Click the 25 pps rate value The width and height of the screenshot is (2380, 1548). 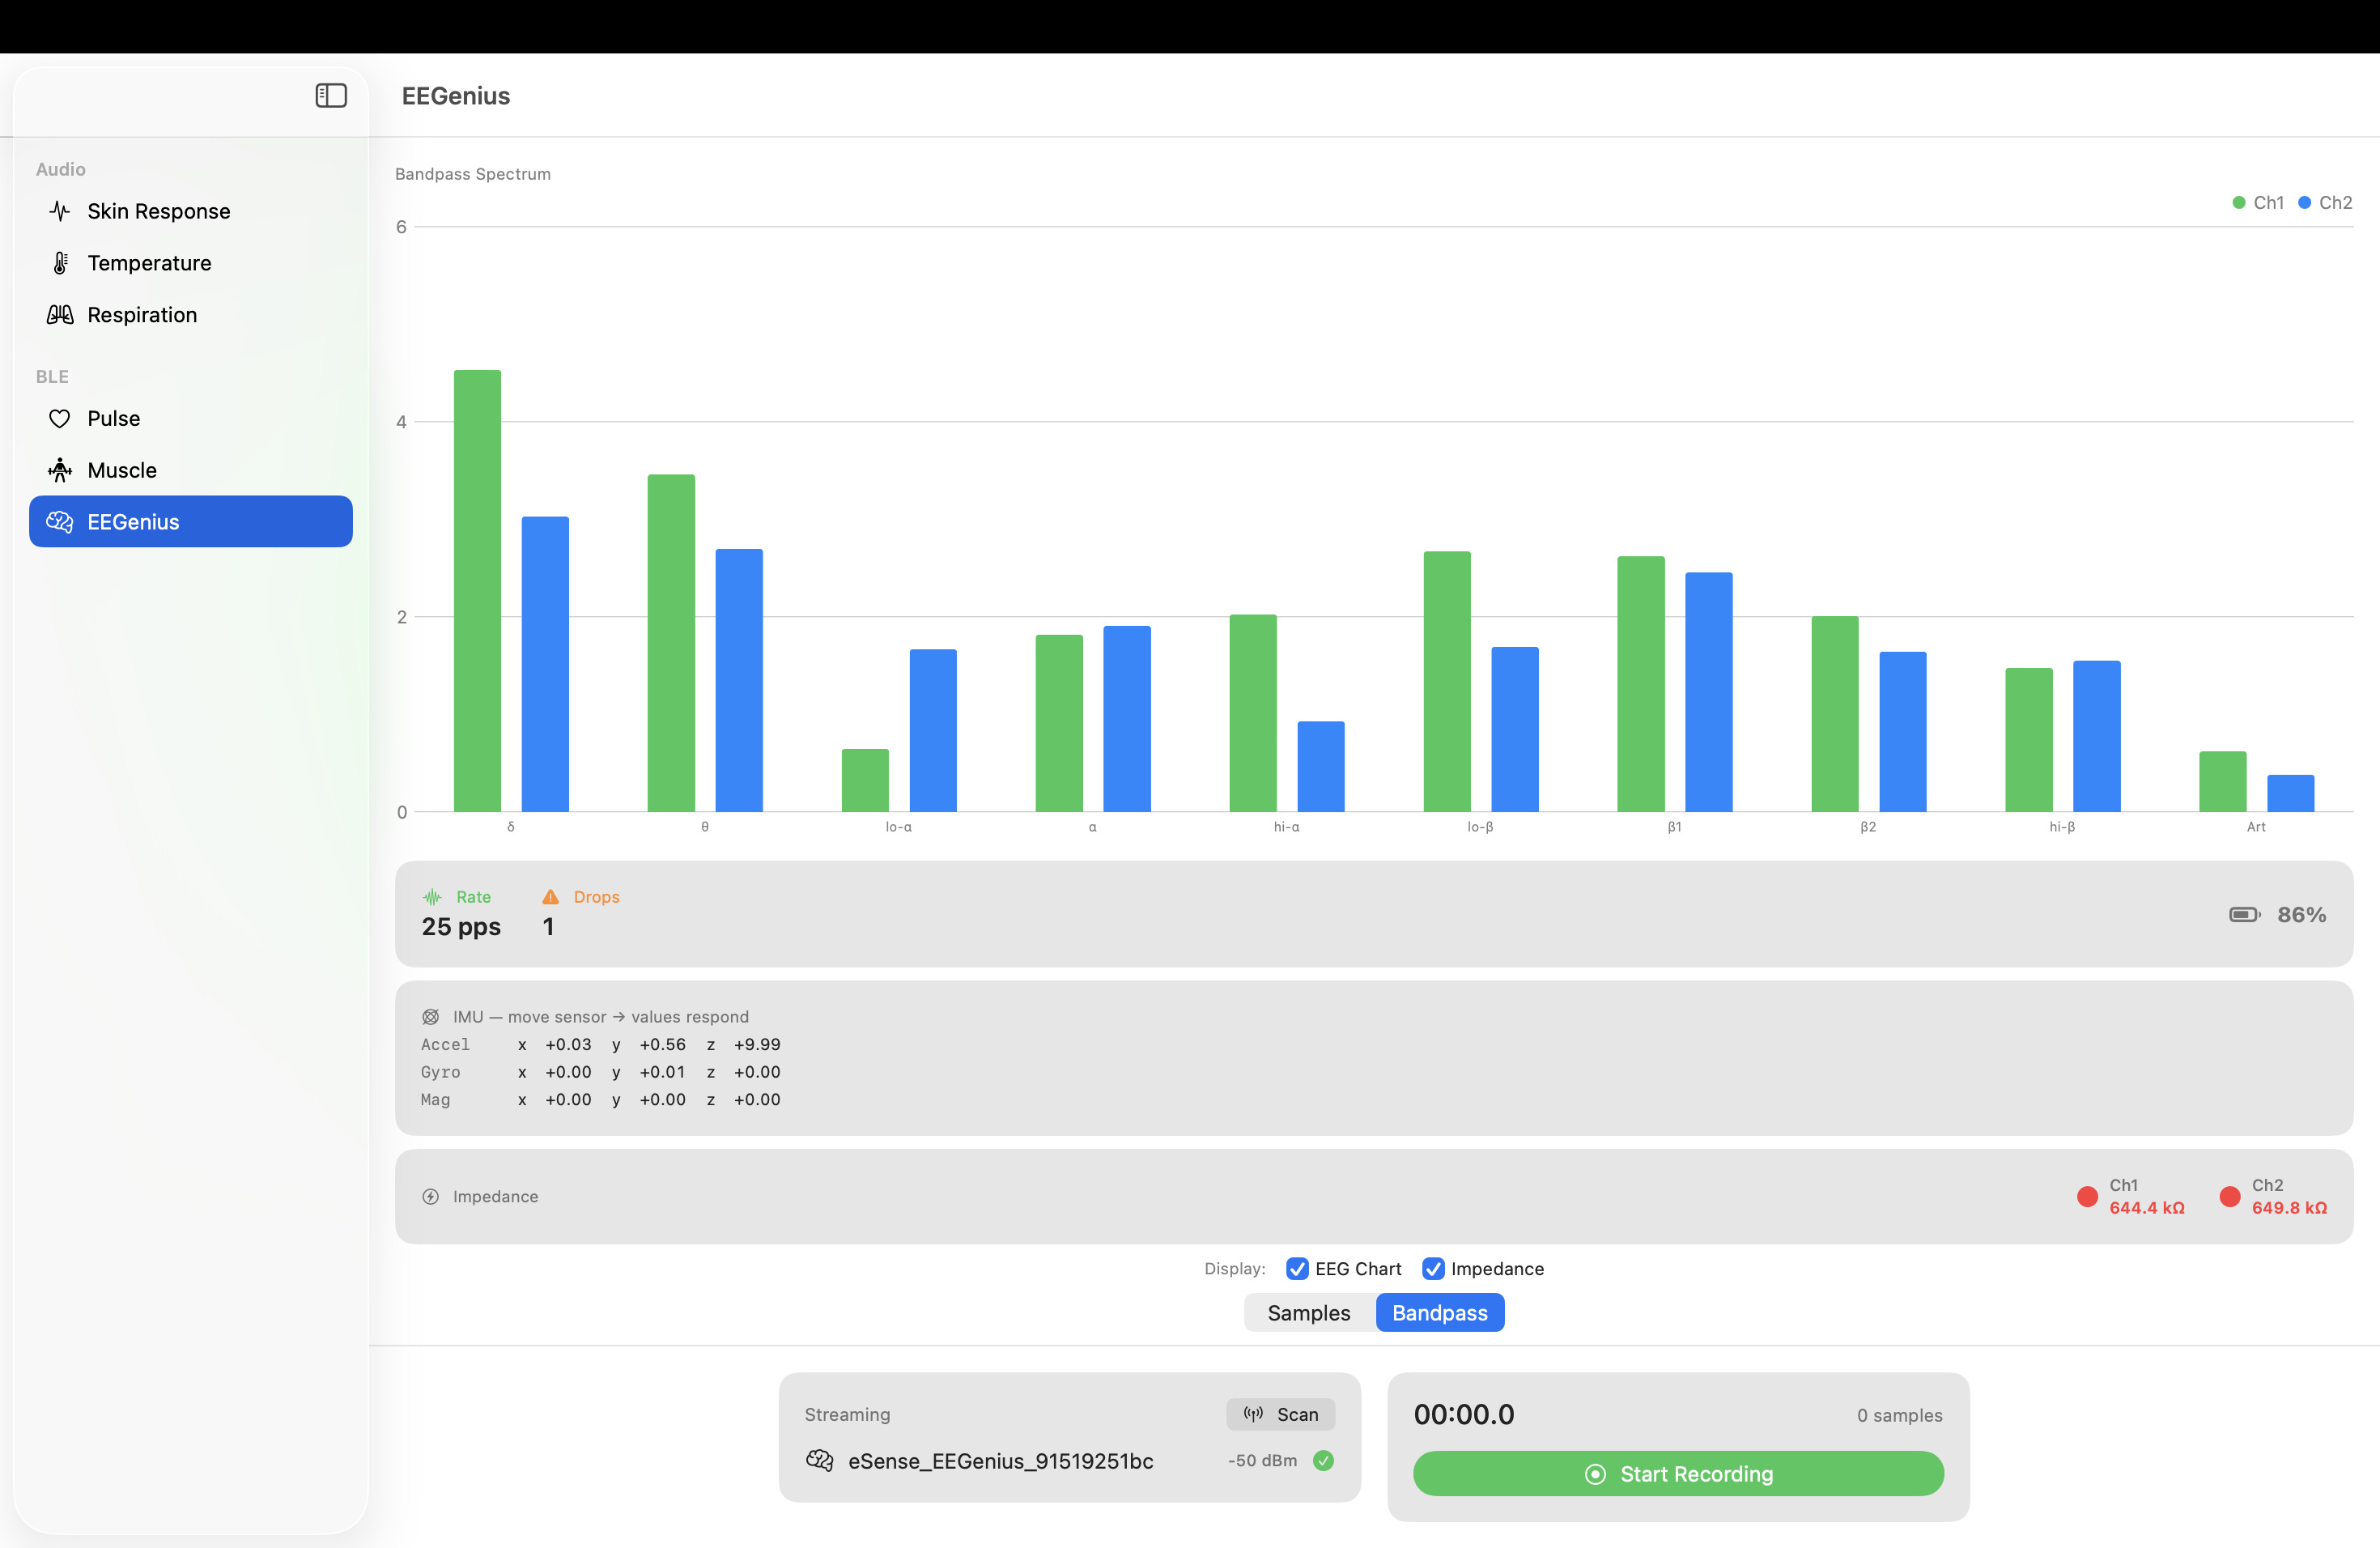tap(461, 927)
